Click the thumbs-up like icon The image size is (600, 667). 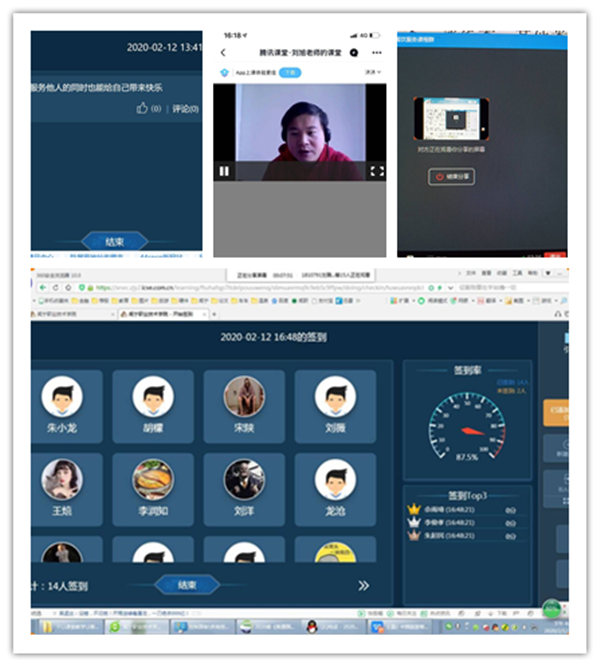pos(143,108)
